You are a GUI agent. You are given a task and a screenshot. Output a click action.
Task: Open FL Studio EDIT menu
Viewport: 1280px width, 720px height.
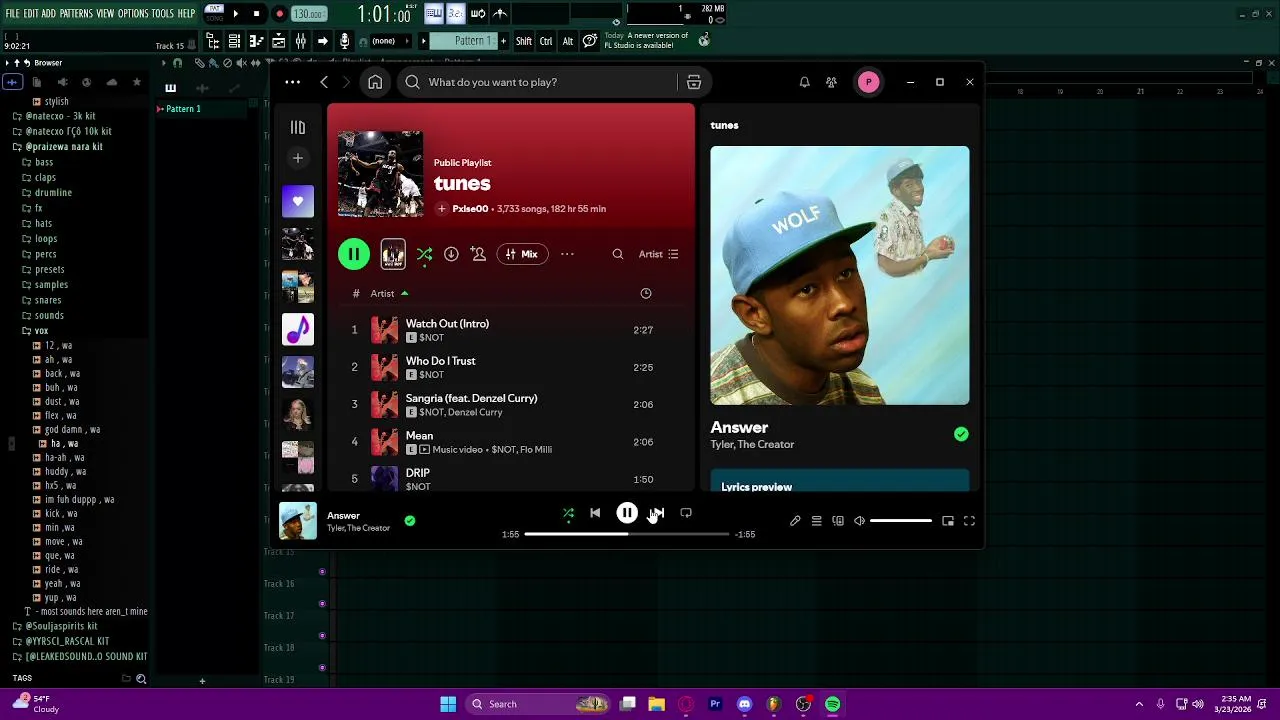tap(30, 14)
